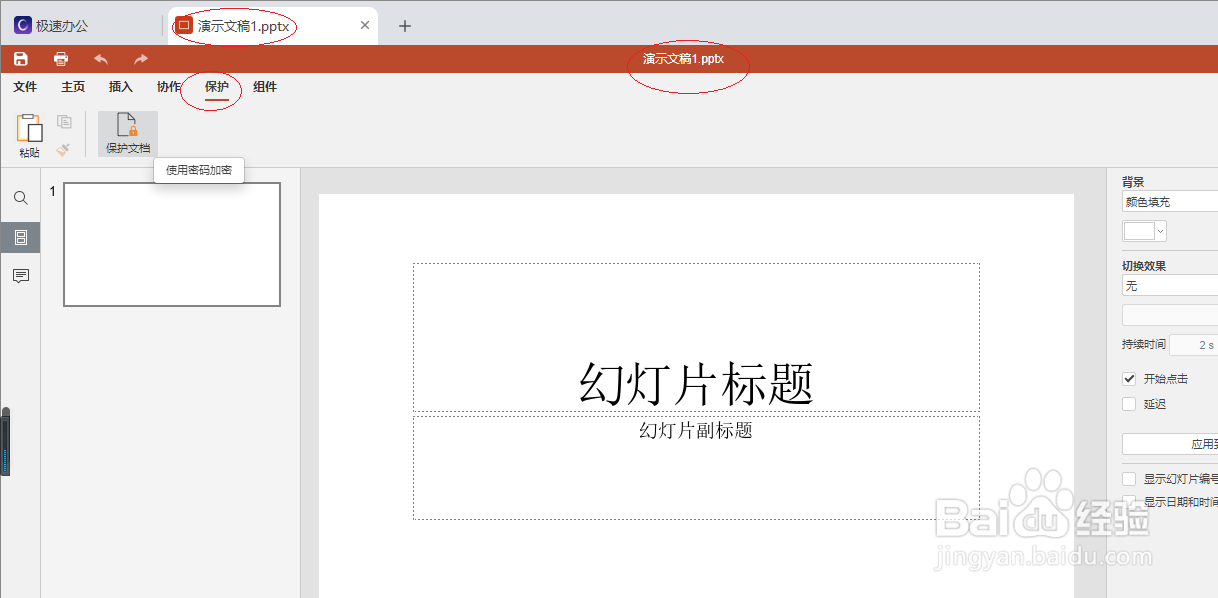
Task: Uncheck the 开始点击 checkbox
Action: [1131, 378]
